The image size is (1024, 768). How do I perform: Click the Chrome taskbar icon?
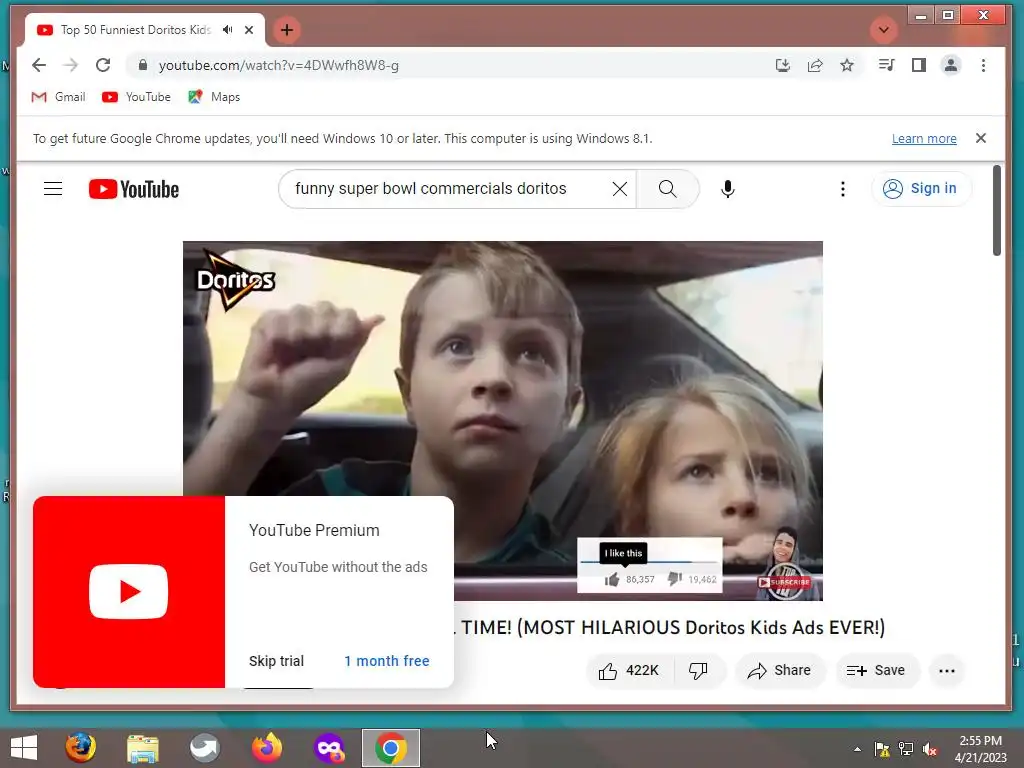tap(391, 748)
